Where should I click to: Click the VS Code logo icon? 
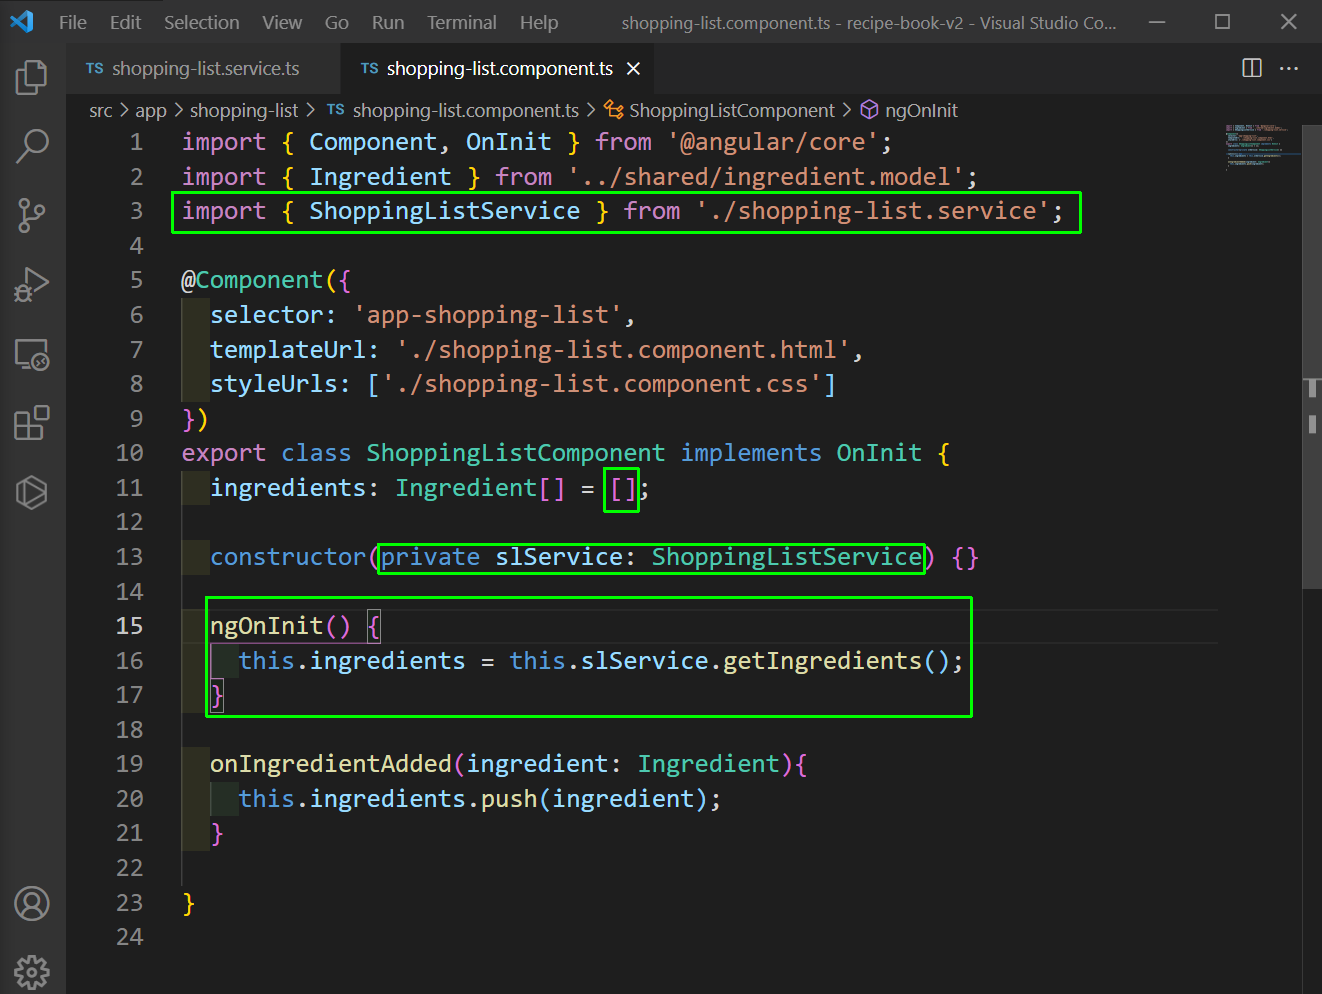point(22,21)
